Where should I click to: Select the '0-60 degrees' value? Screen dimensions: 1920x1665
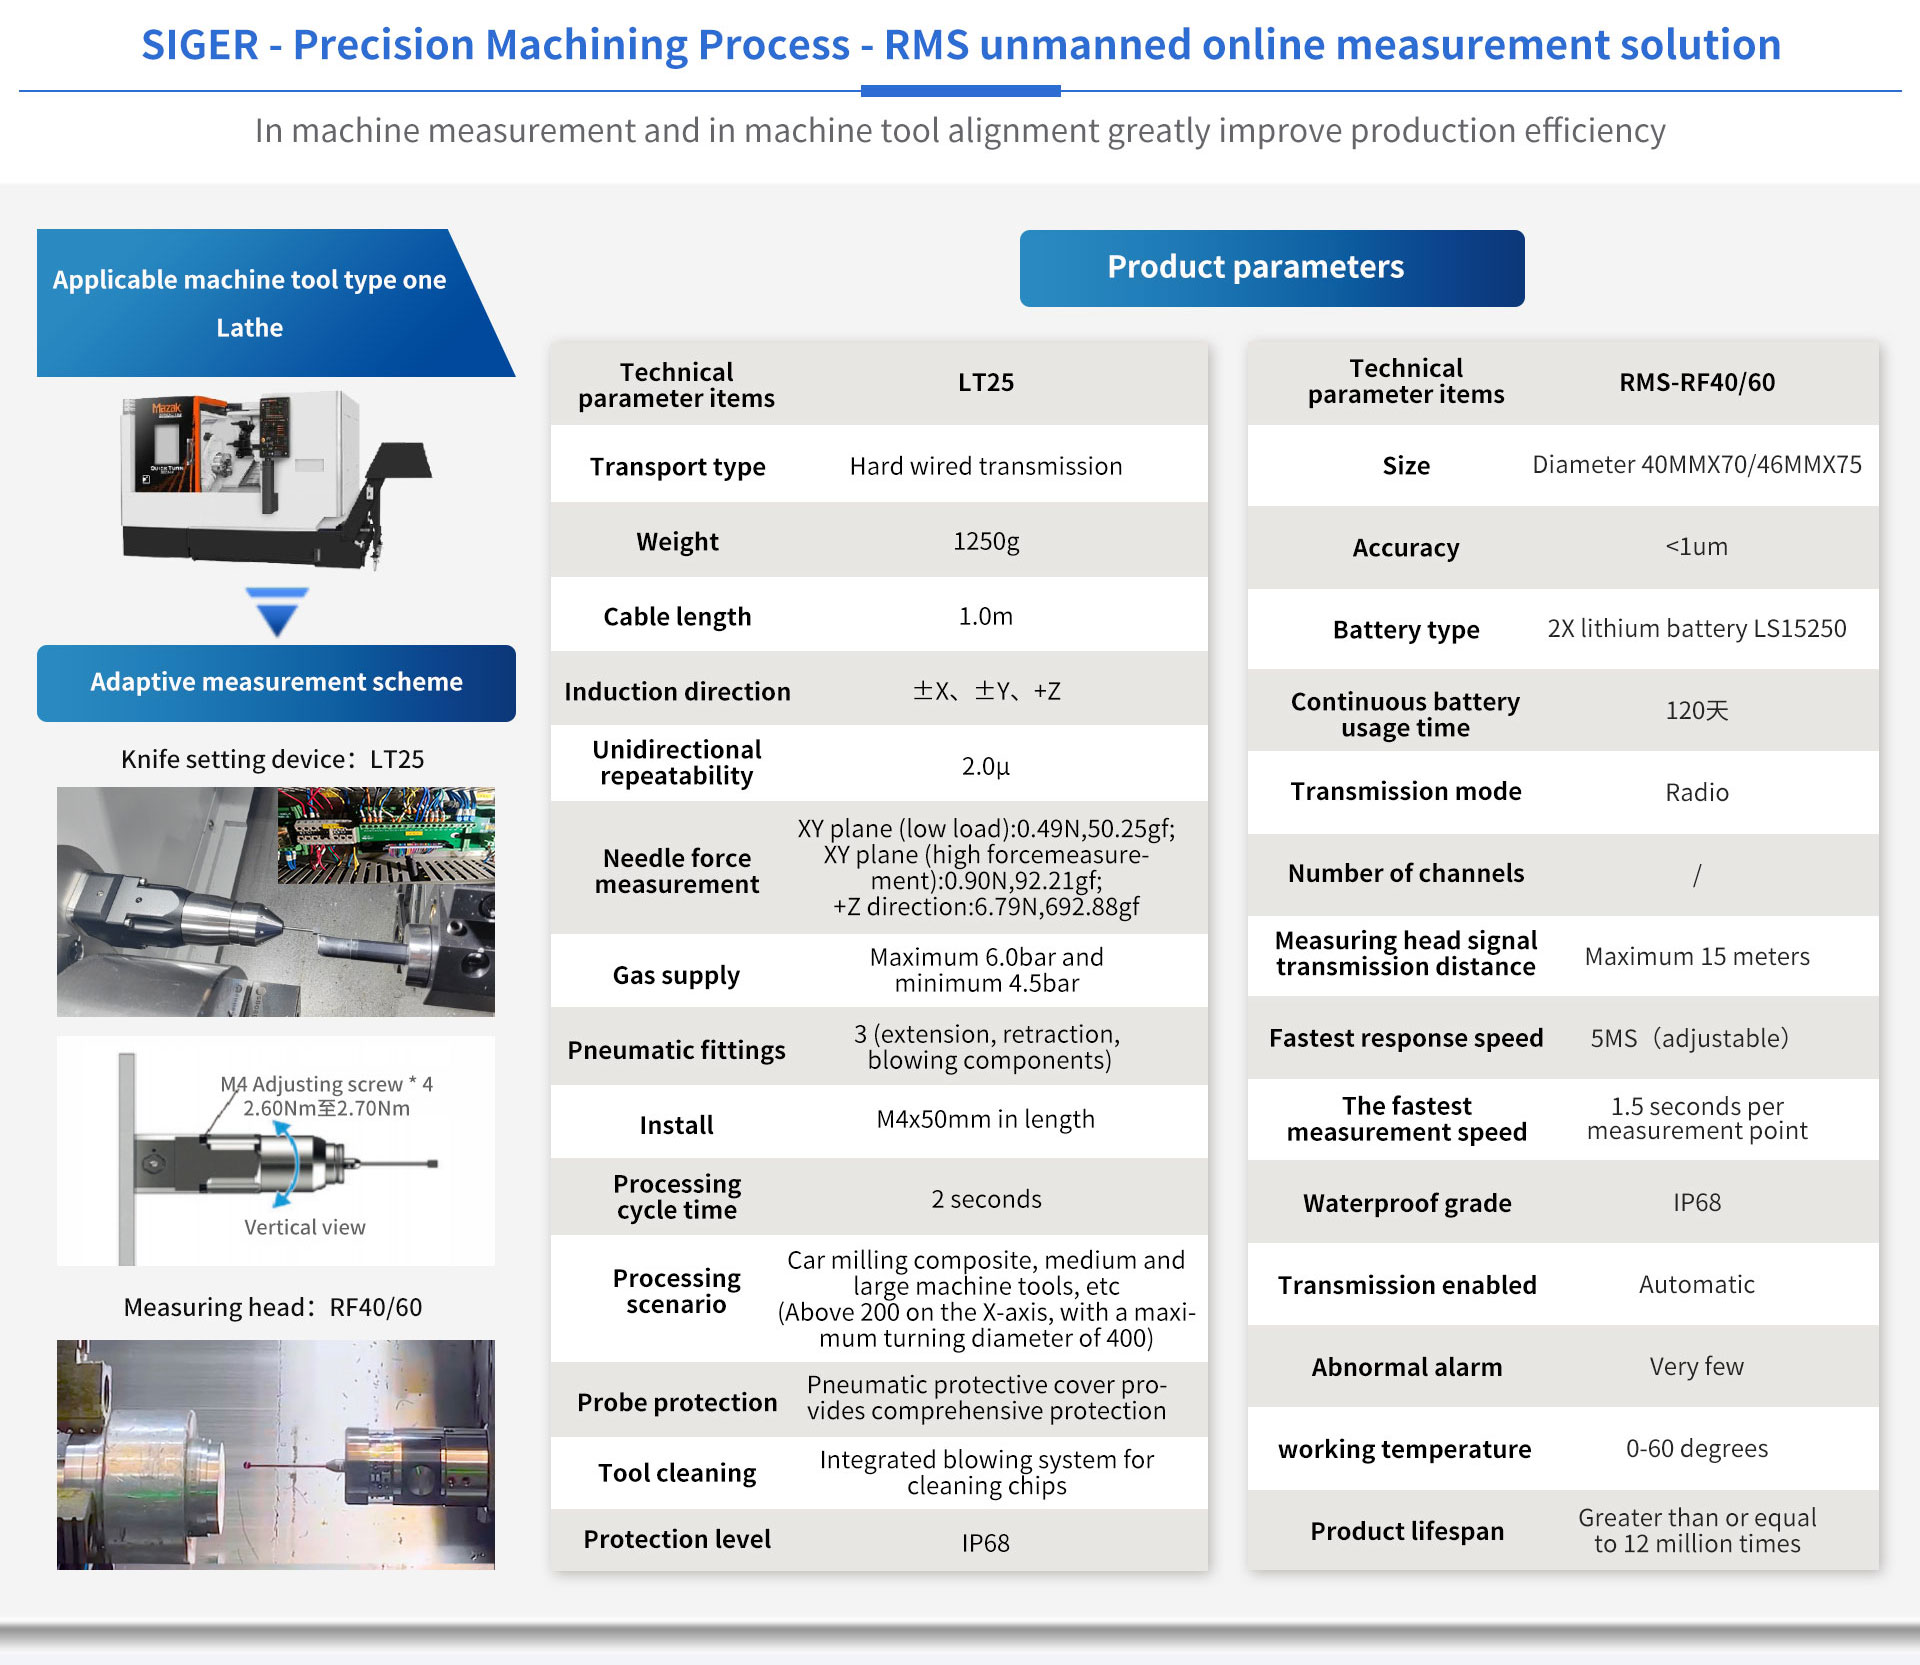tap(1697, 1449)
